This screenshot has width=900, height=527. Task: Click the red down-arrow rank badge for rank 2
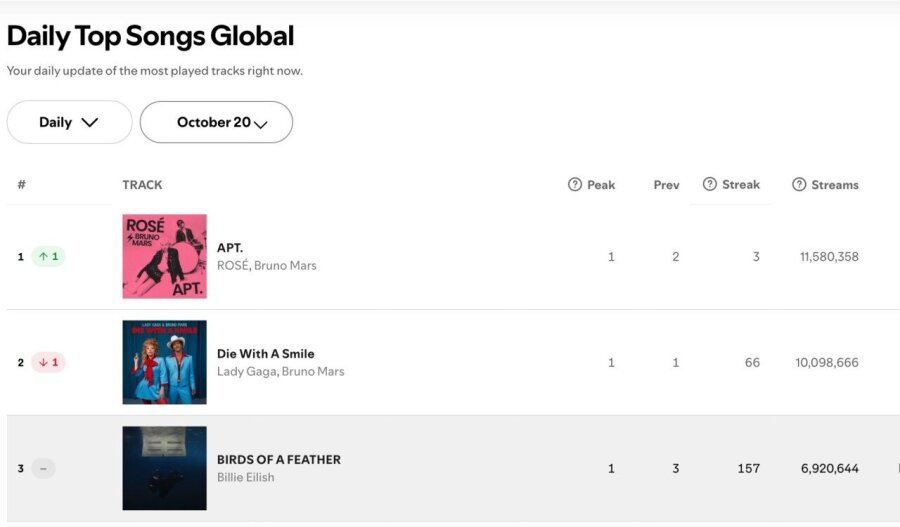tap(48, 363)
